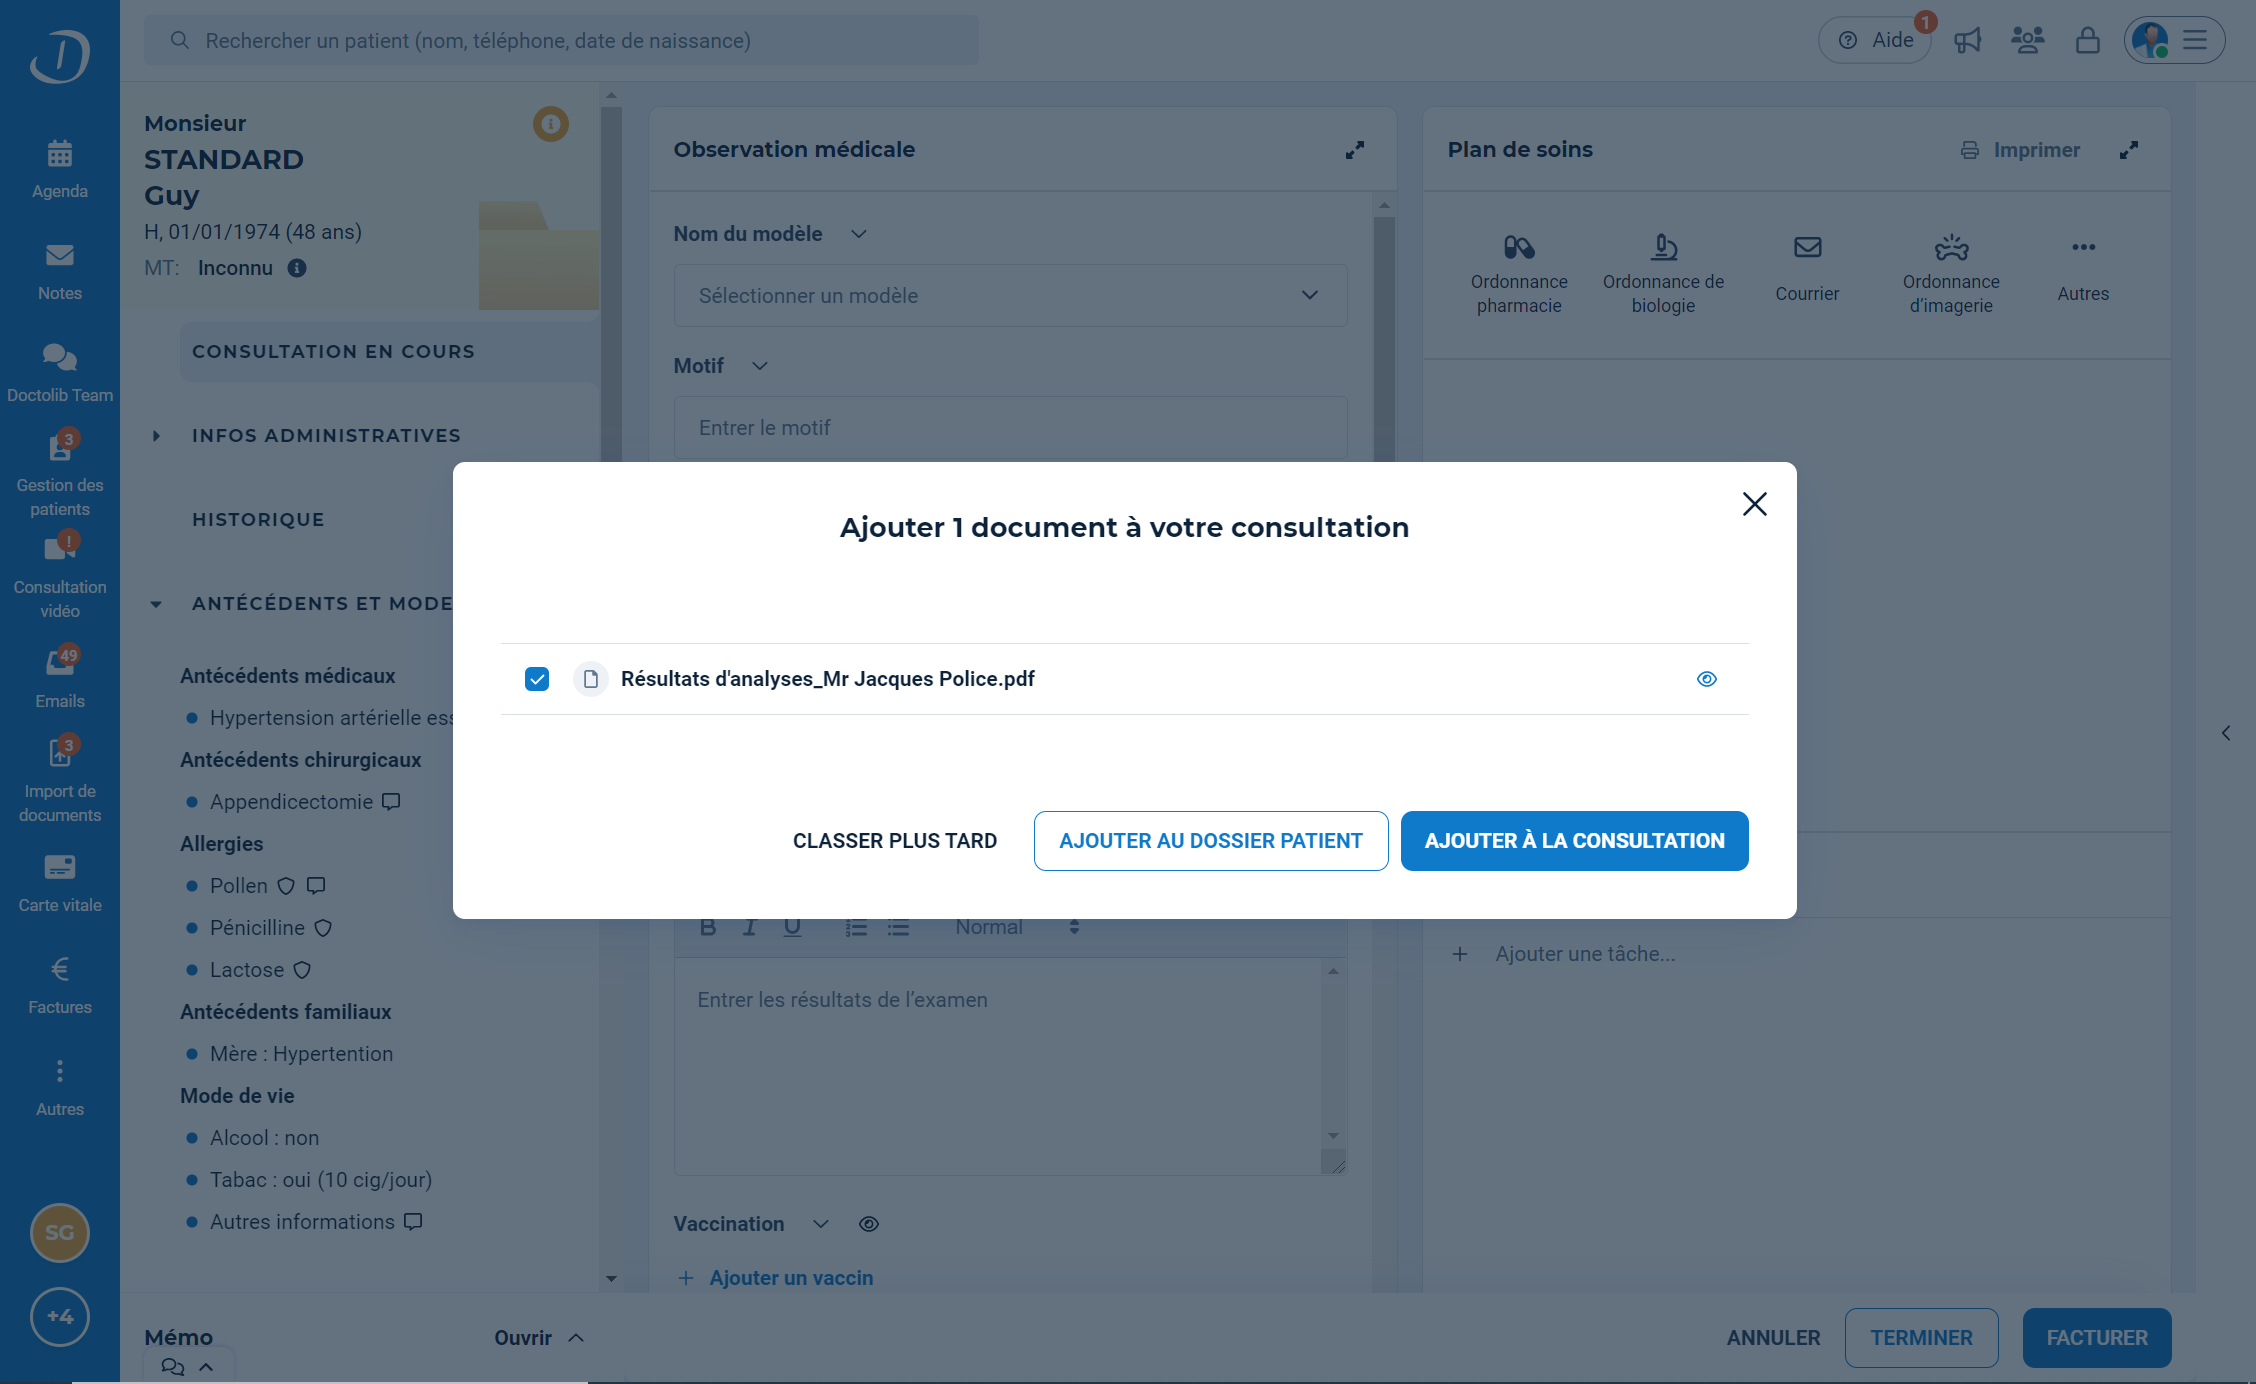Screen dimensions: 2256x1384
Task: Click Ajouter au dossier patient button
Action: click(x=1210, y=841)
